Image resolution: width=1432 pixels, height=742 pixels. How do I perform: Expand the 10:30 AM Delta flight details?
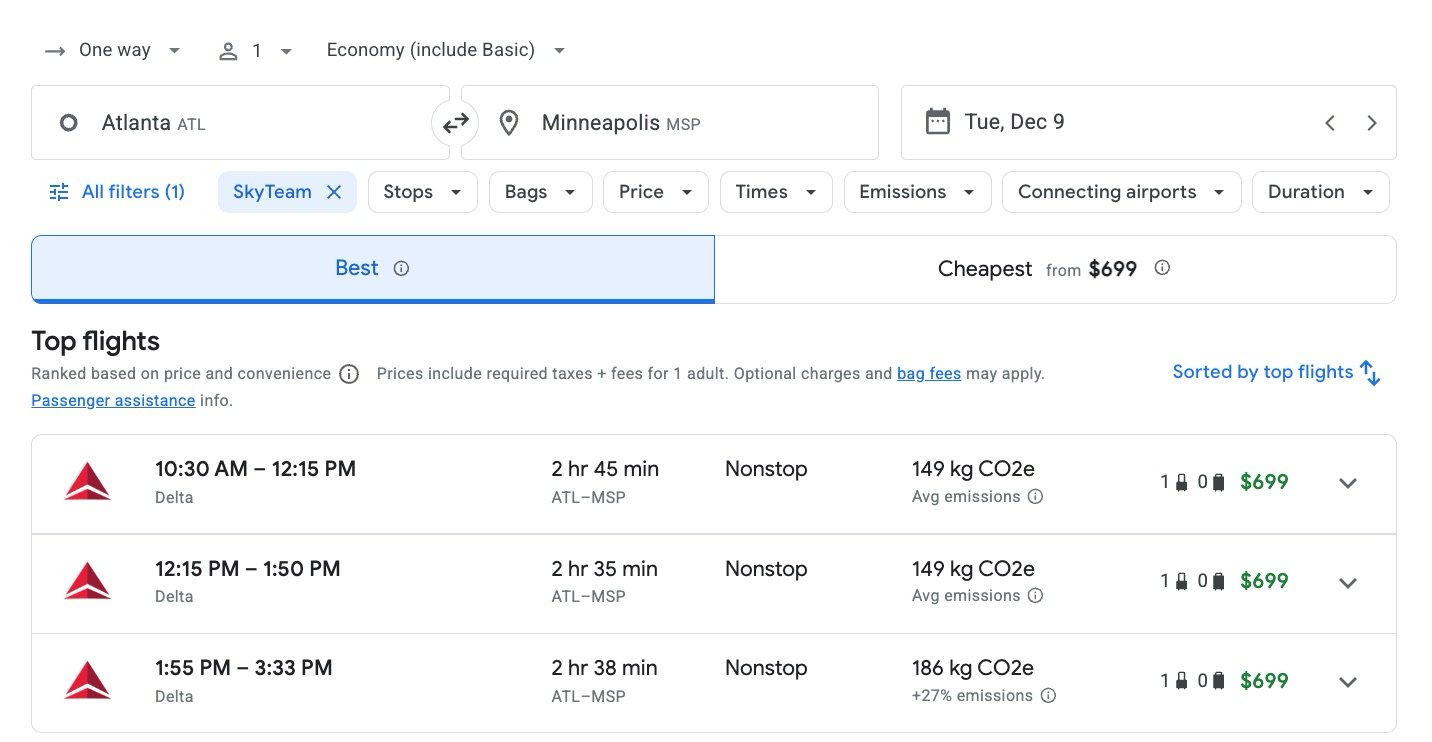1347,483
